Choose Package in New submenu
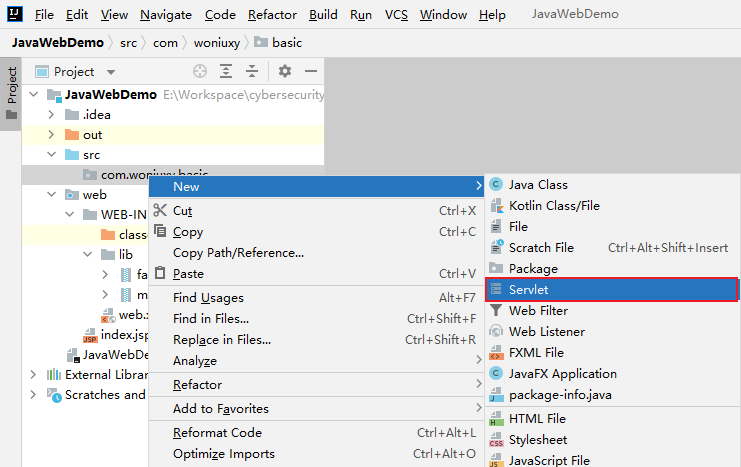Viewport: 741px width, 467px height. pyautogui.click(x=612, y=268)
